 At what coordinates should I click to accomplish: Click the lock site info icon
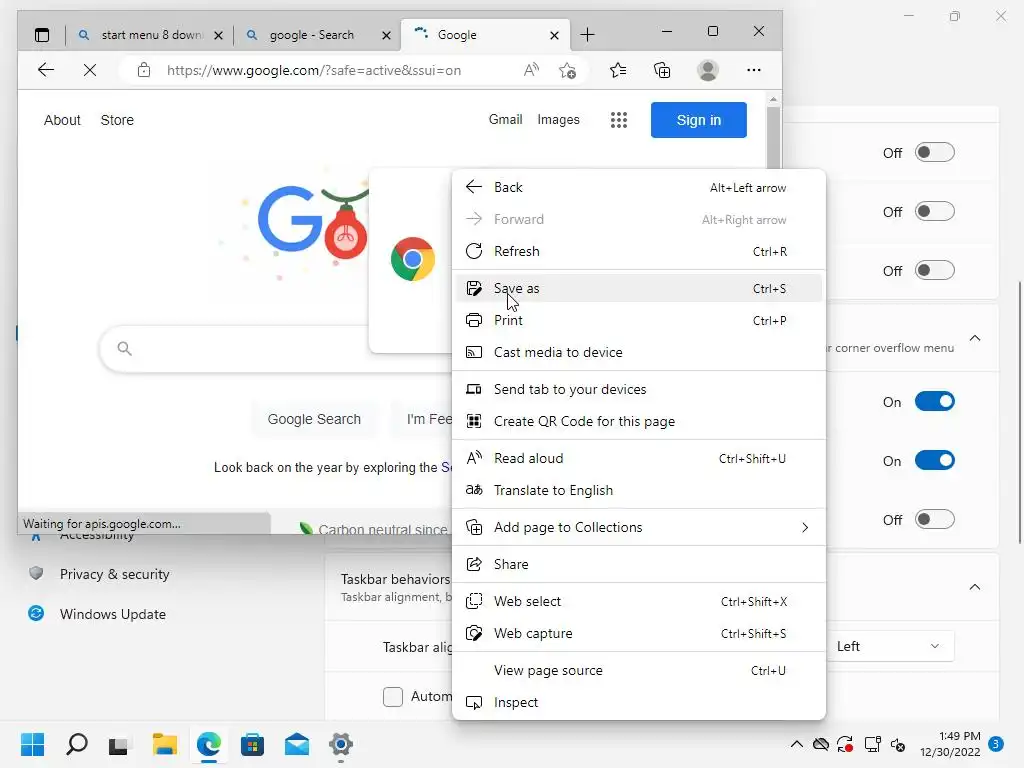144,70
